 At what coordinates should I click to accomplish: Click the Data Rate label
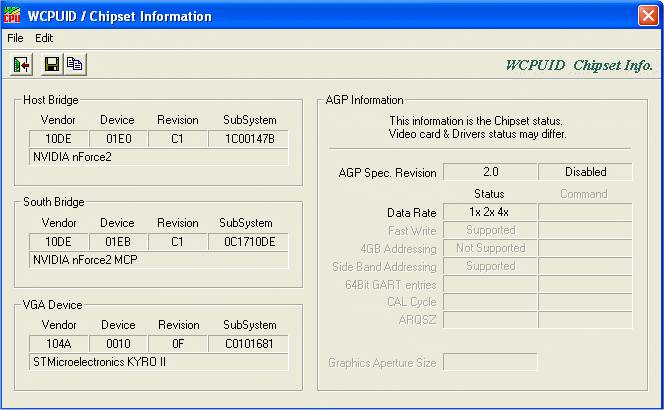tap(412, 213)
